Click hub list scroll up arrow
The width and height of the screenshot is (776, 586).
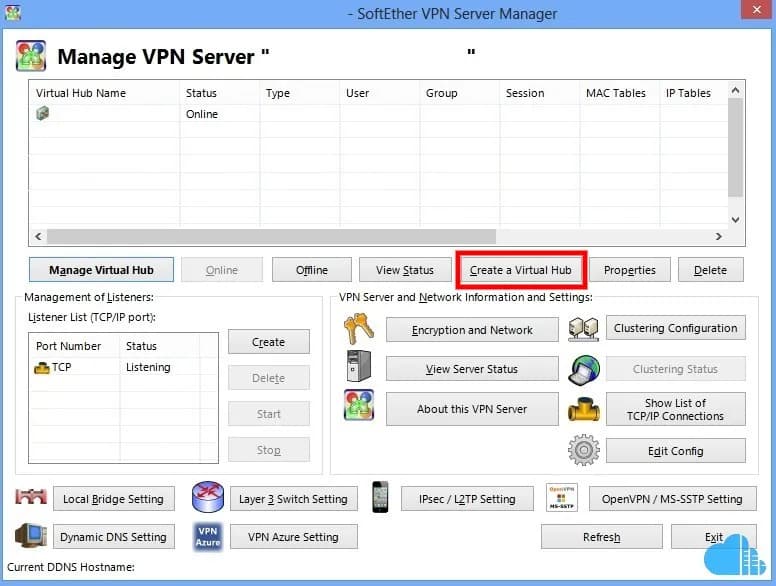[735, 90]
